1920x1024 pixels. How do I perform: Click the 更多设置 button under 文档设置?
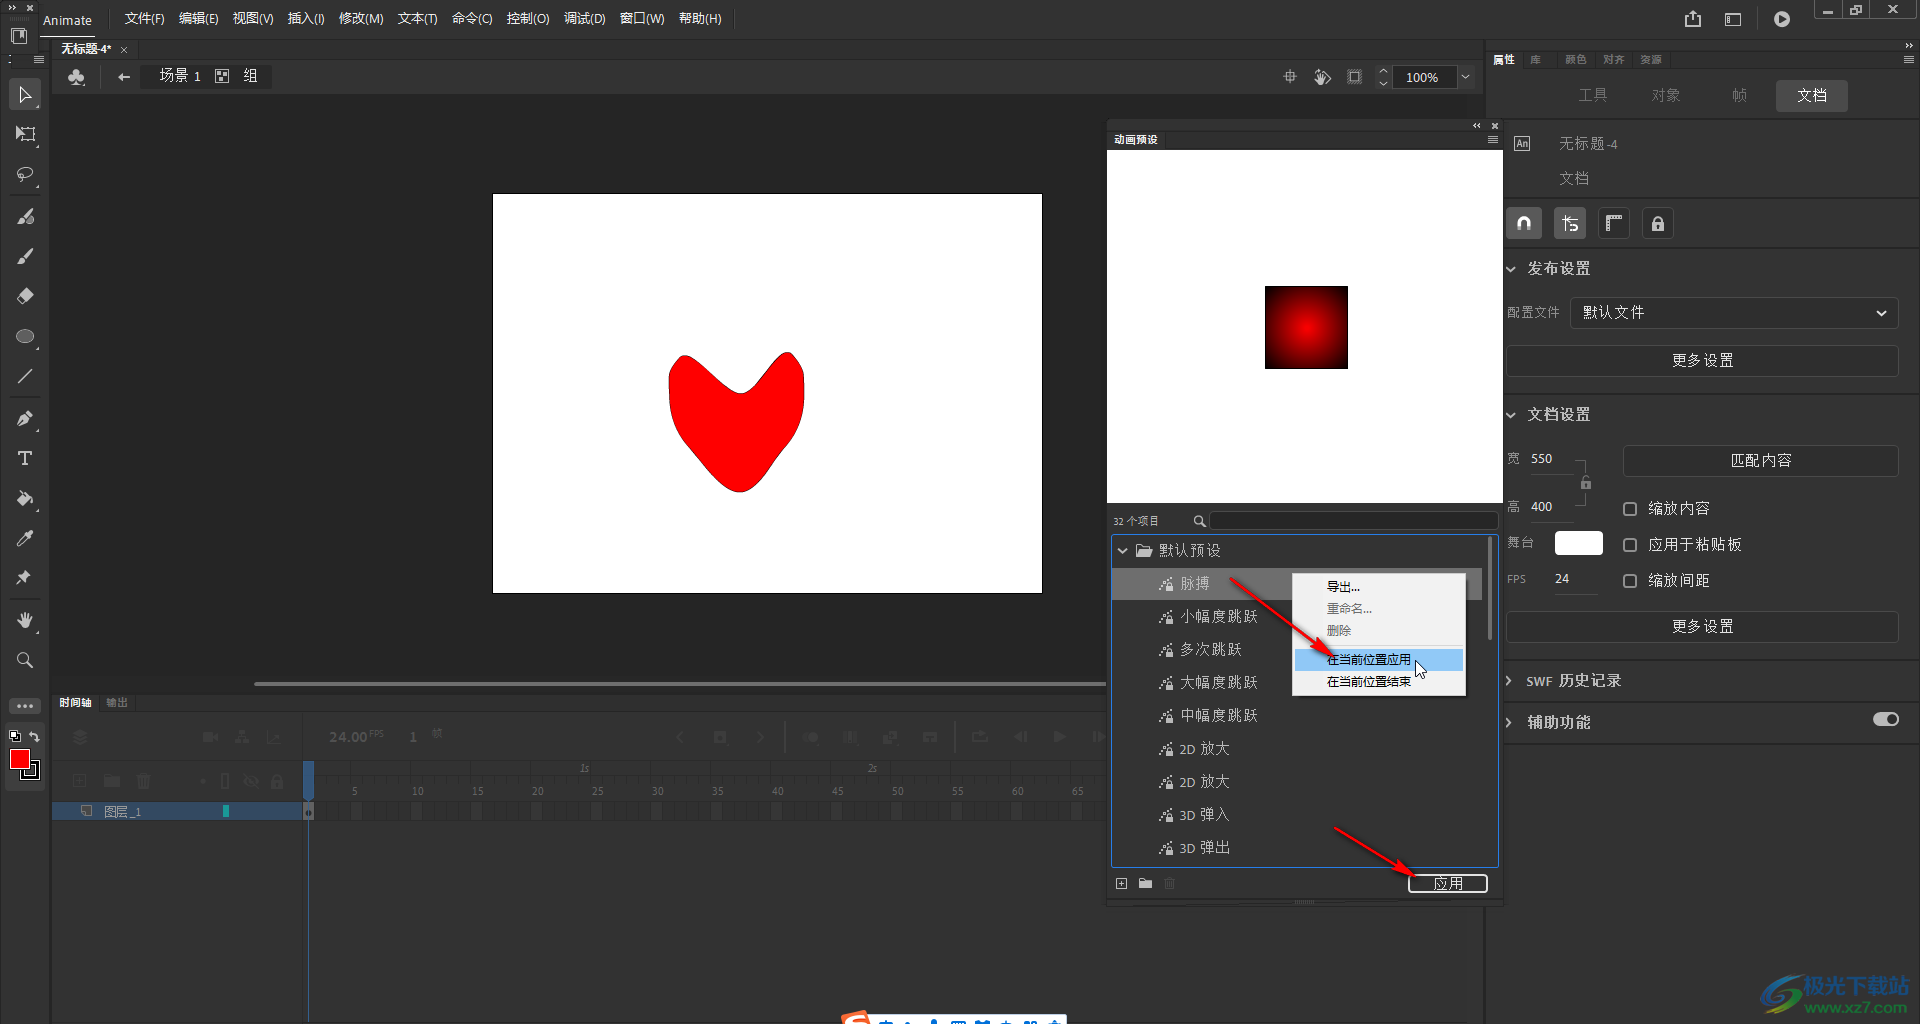click(x=1702, y=627)
